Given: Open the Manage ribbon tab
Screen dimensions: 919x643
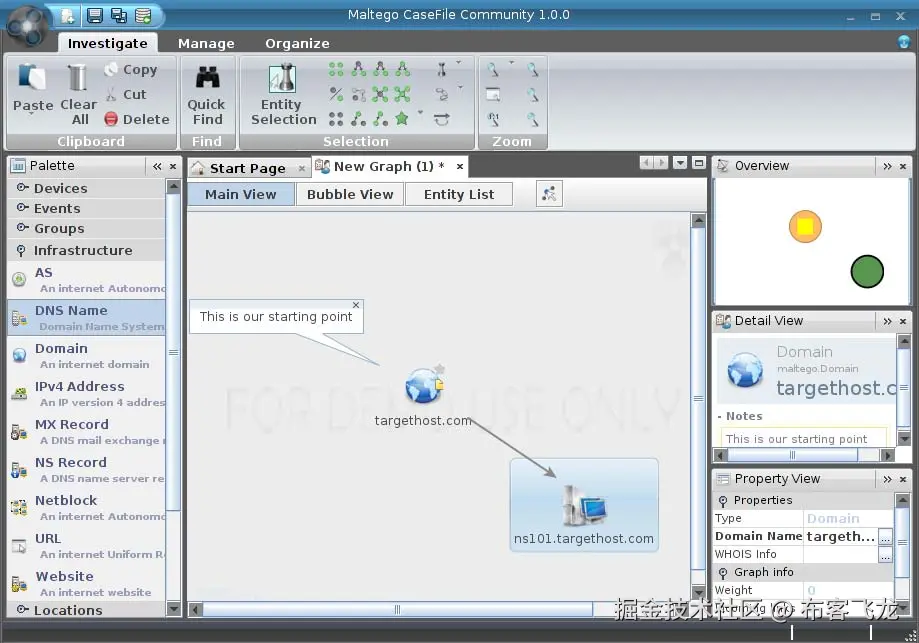Looking at the screenshot, I should coord(206,43).
